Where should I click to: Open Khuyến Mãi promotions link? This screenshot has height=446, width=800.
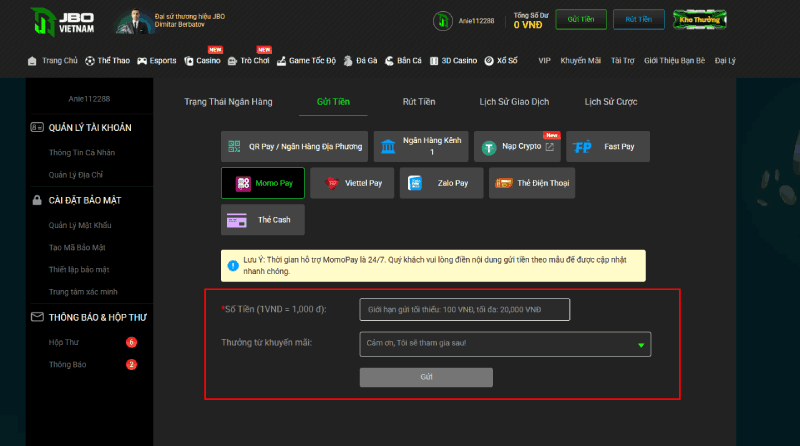[581, 61]
